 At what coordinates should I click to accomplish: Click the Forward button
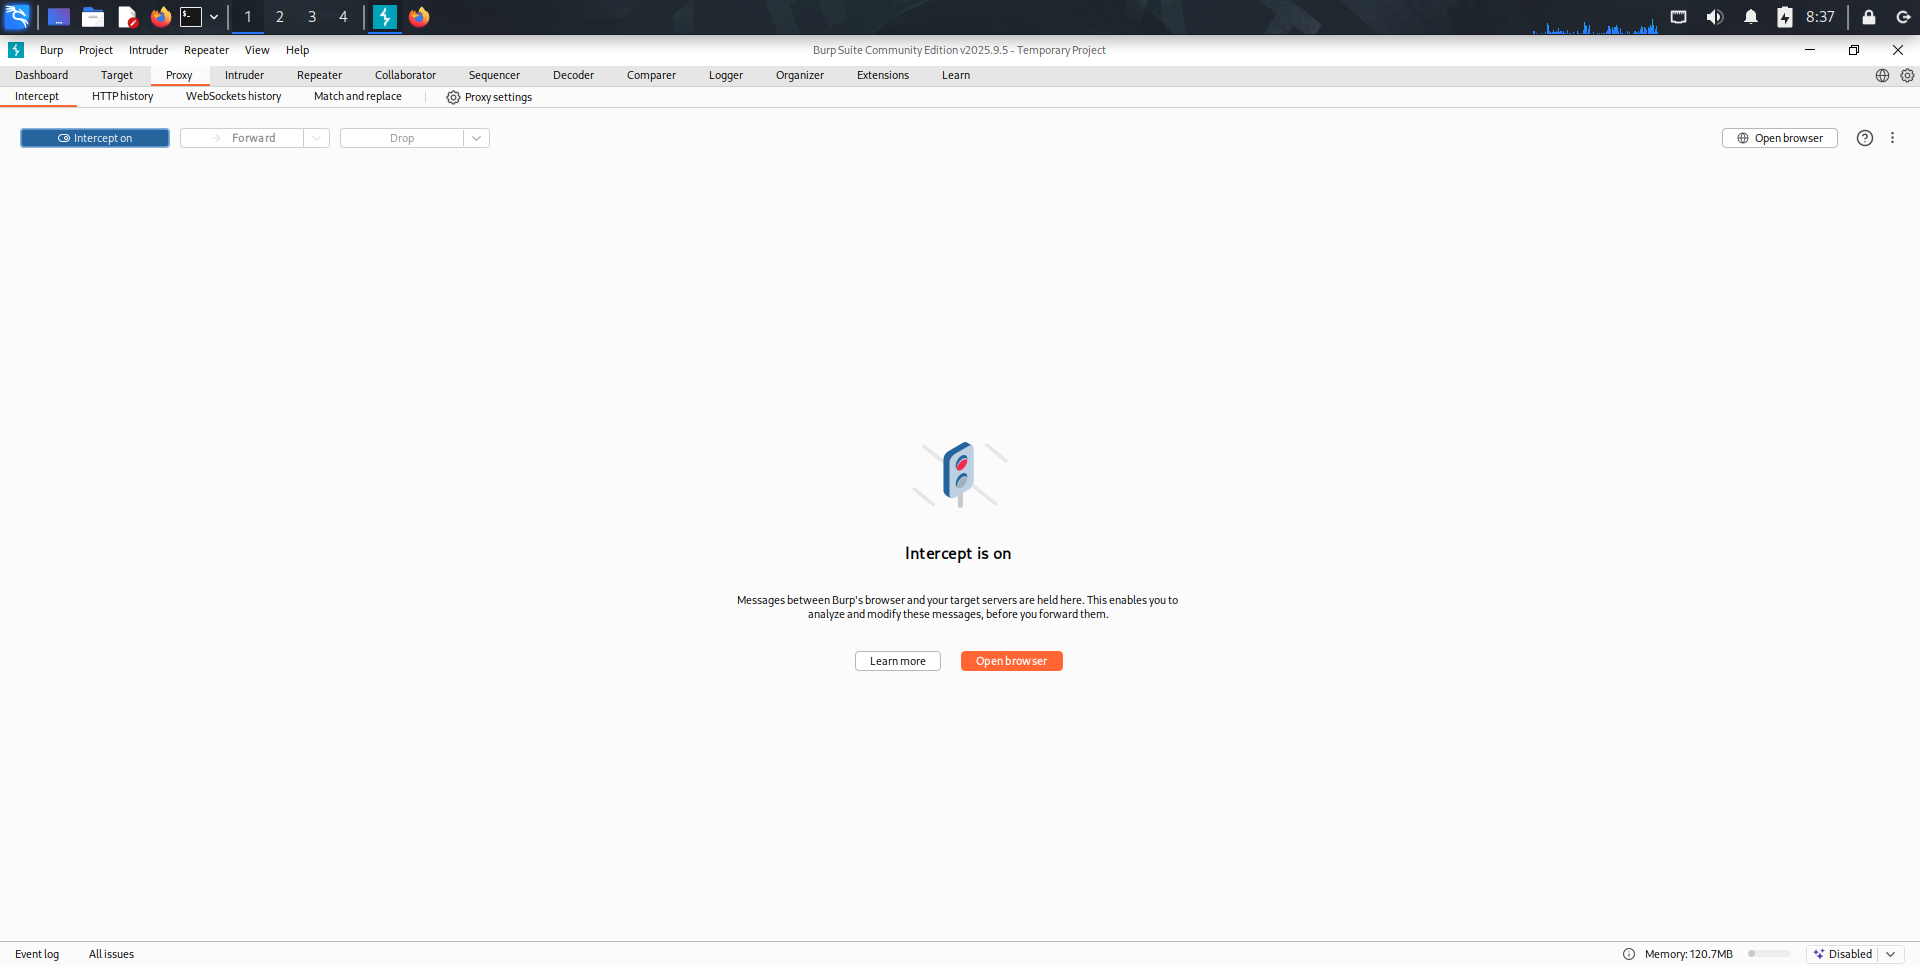click(242, 138)
